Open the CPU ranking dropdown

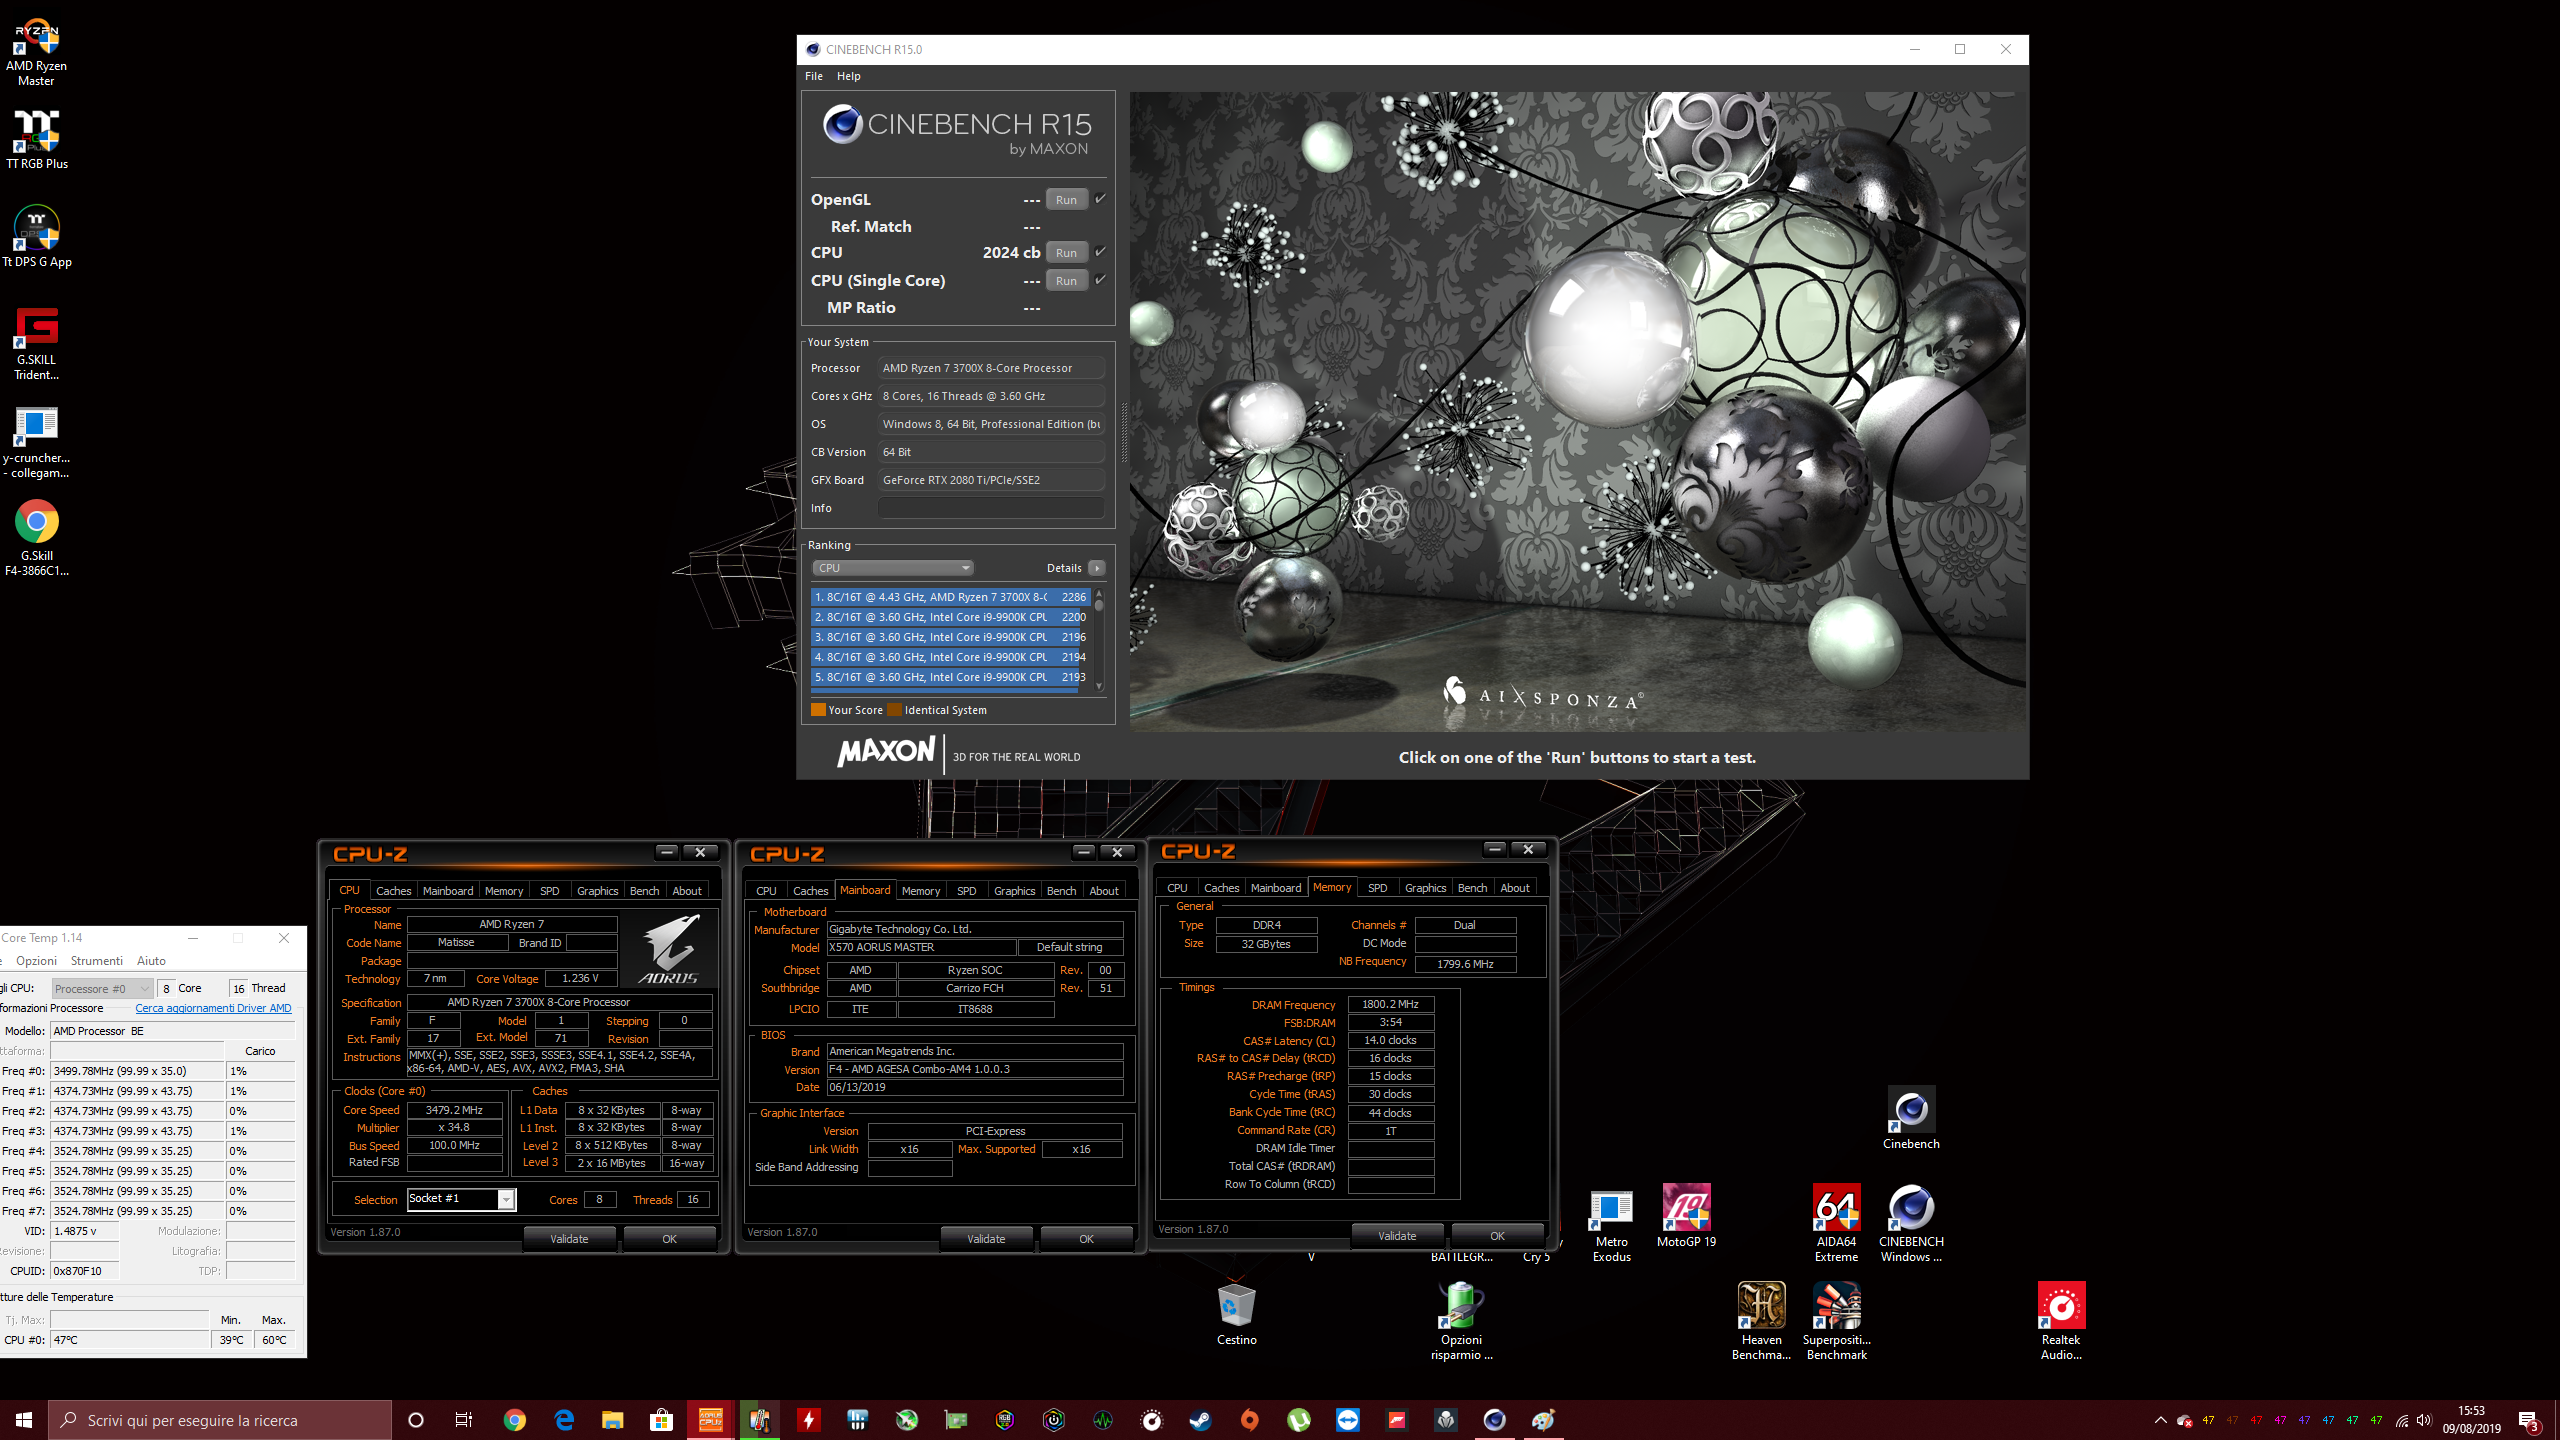pos(892,568)
